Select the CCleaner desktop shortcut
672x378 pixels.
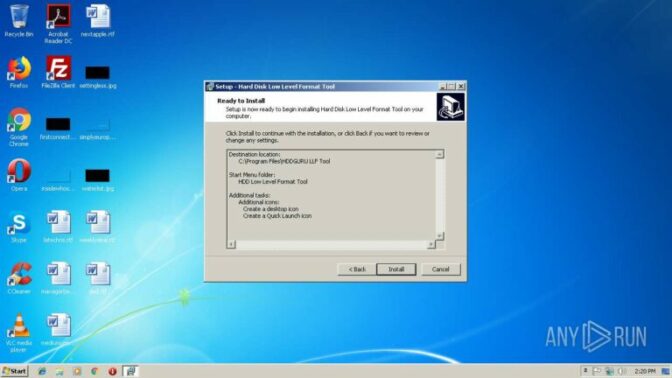[19, 278]
